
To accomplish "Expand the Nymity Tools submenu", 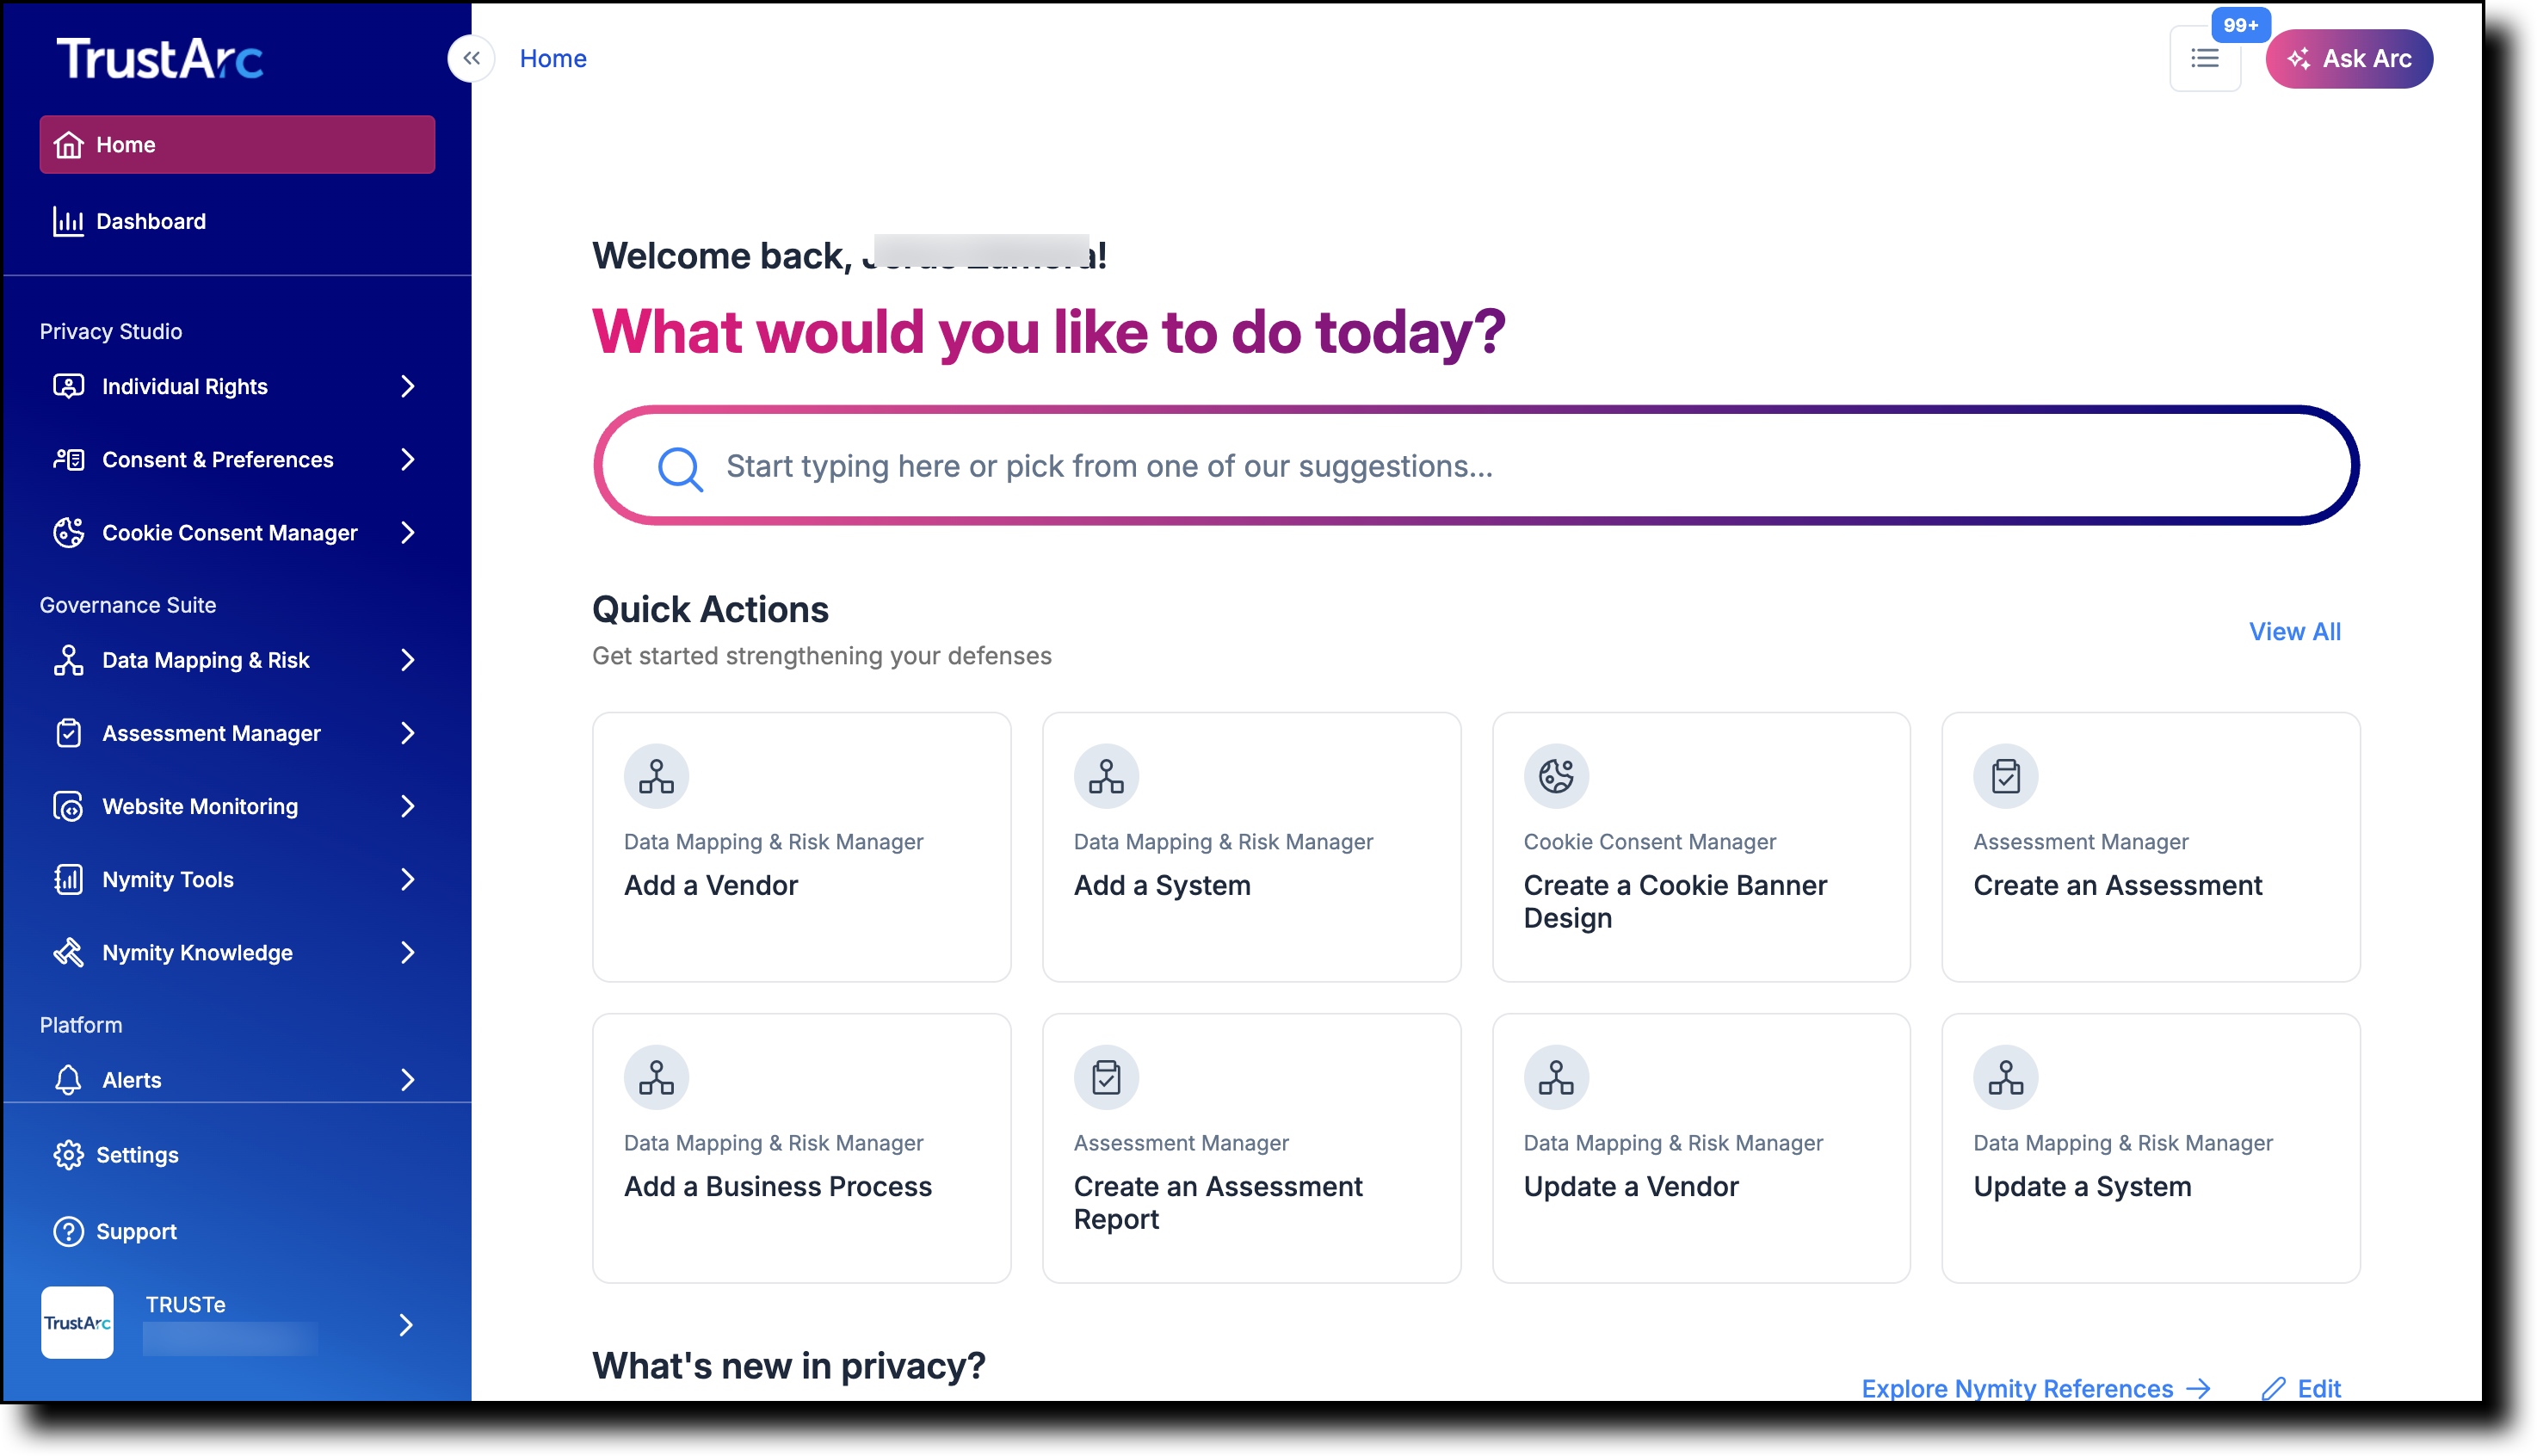I will click(x=409, y=879).
